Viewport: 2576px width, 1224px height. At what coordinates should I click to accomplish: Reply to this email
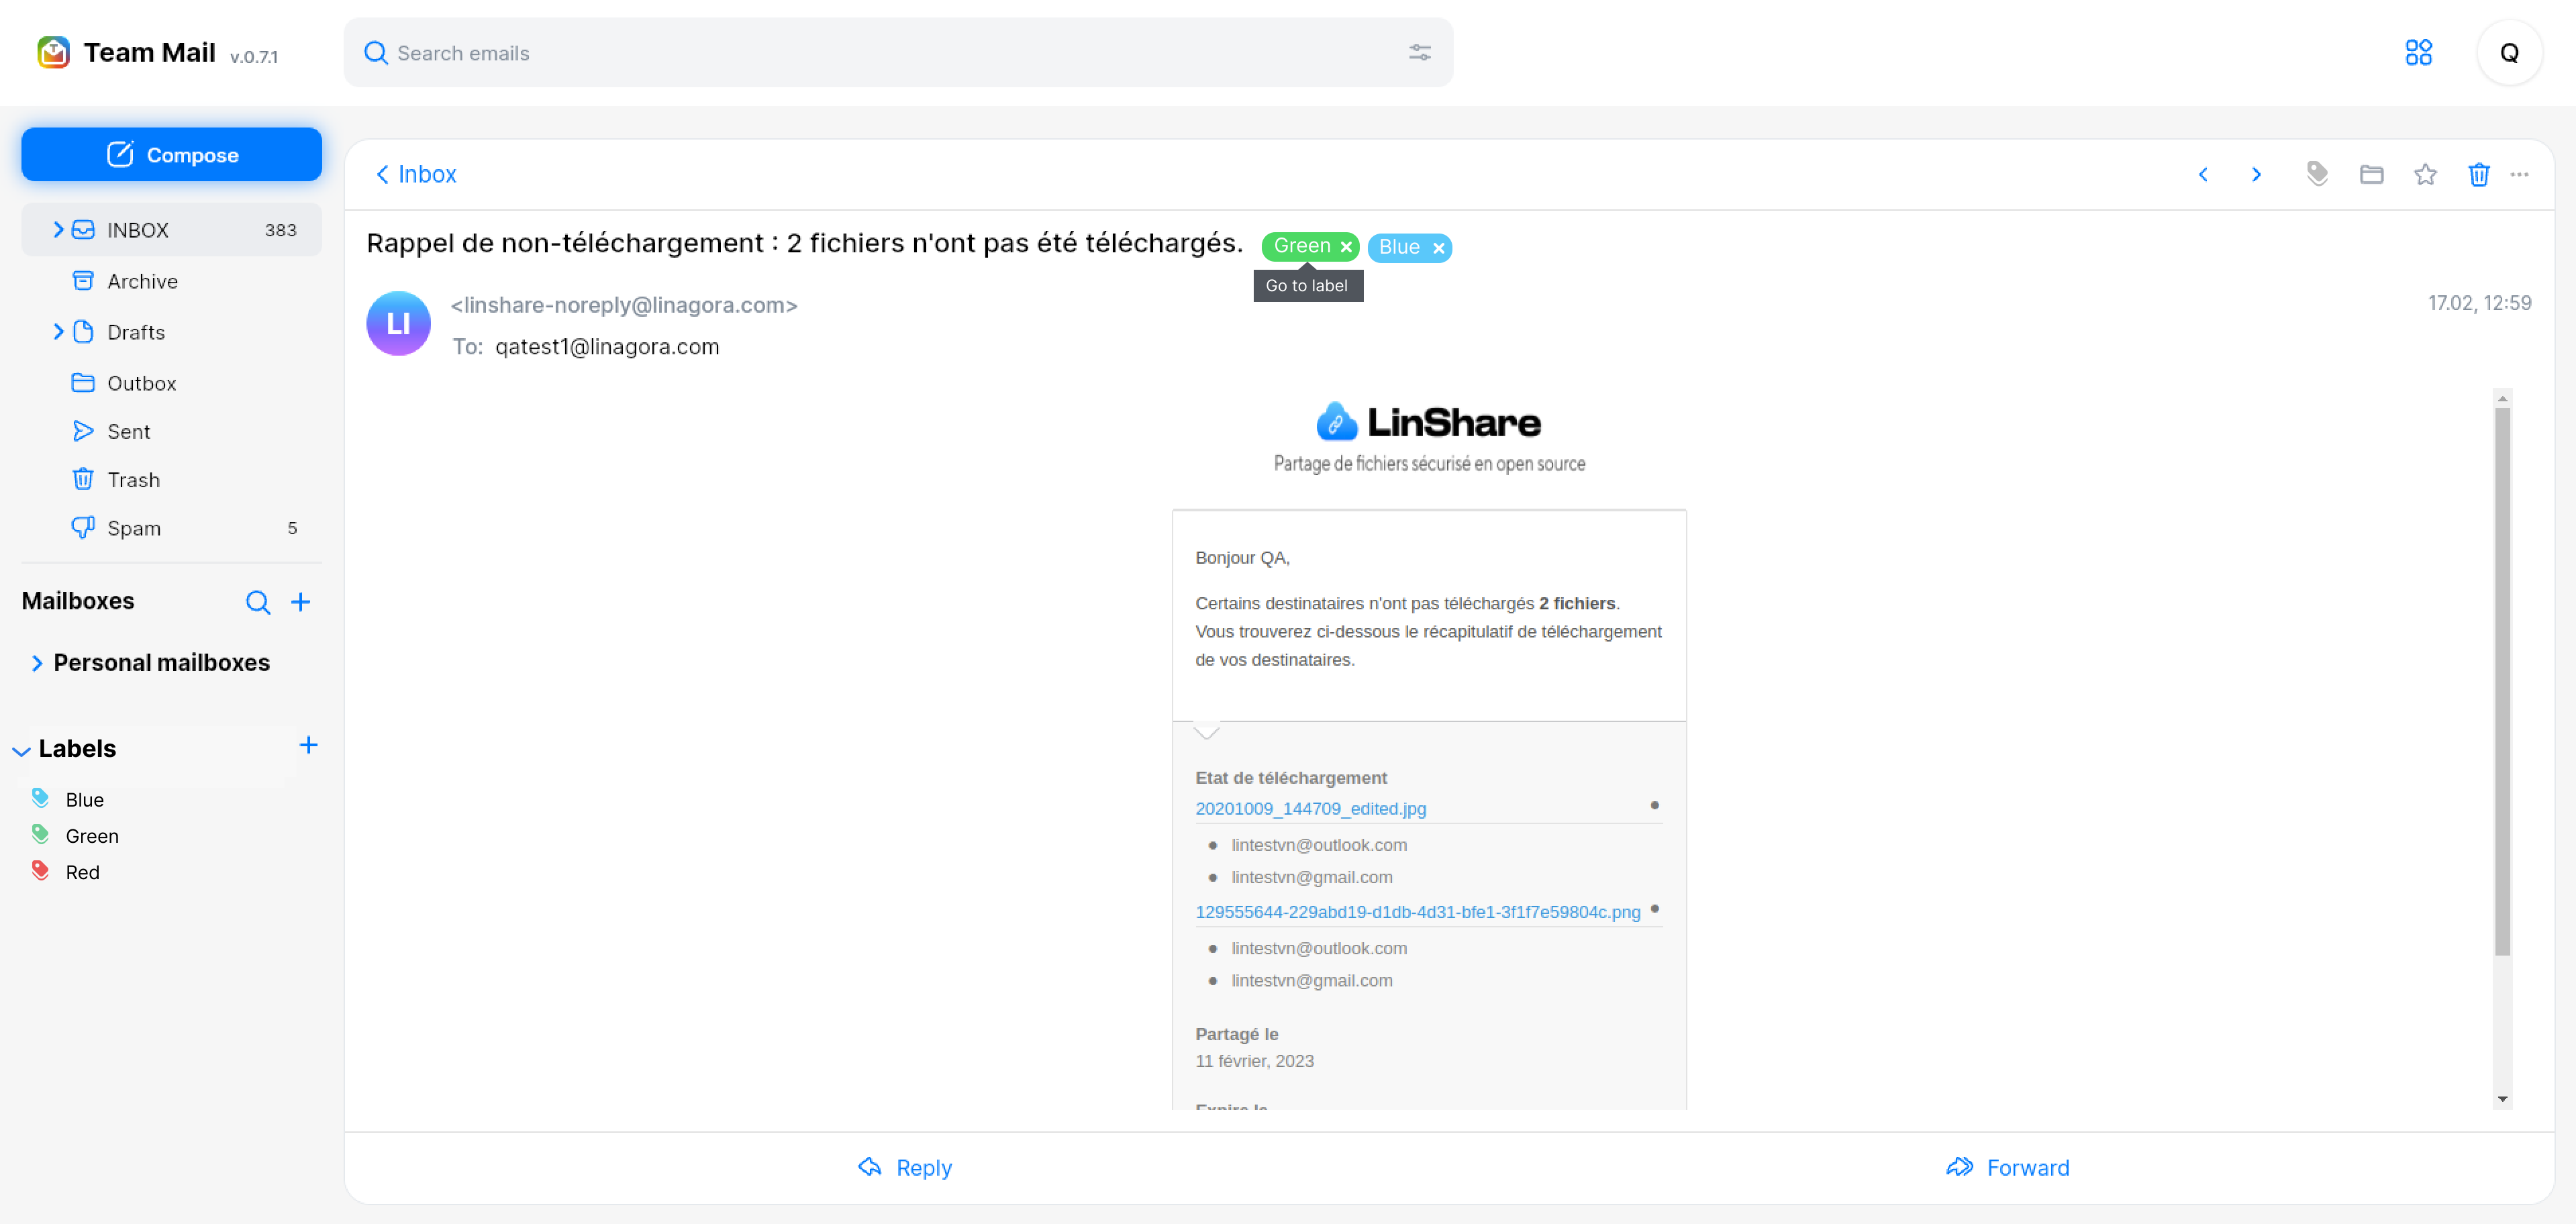(905, 1168)
